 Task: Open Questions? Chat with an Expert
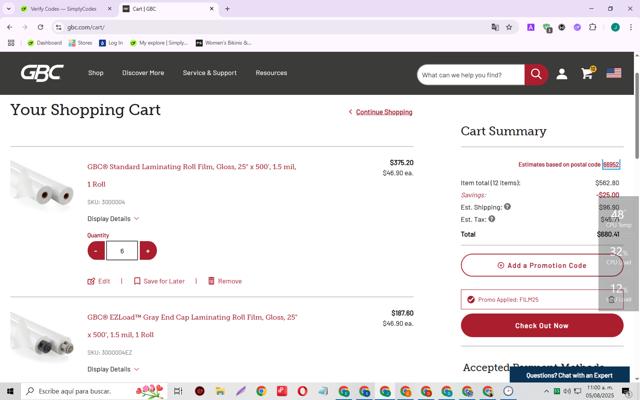[569, 375]
